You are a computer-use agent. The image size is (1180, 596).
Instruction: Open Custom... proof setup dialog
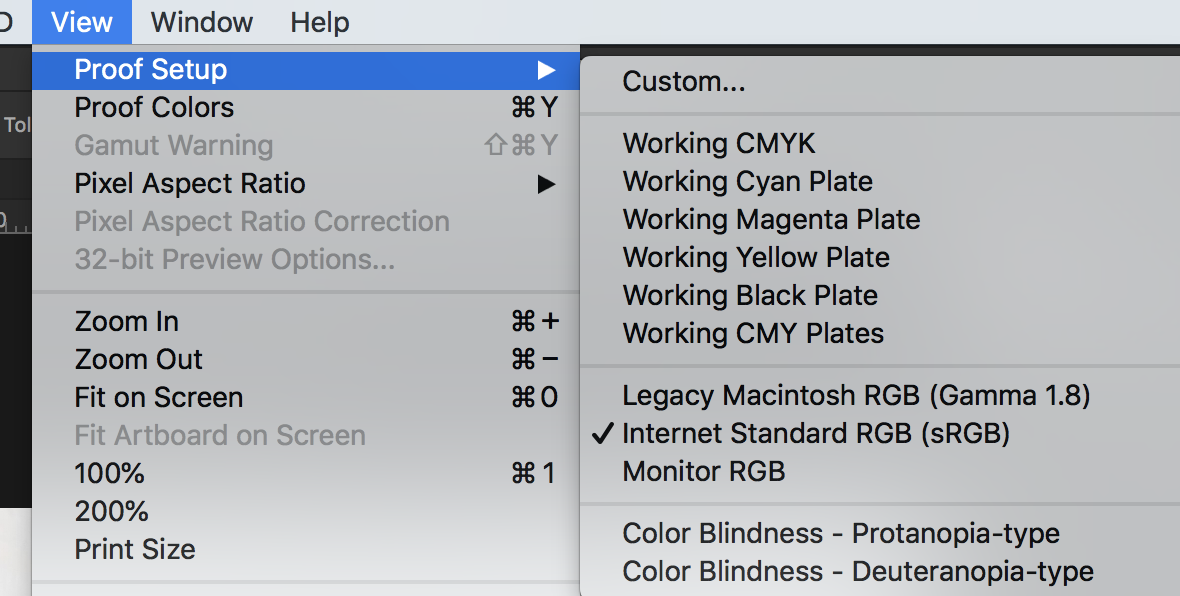tap(683, 82)
